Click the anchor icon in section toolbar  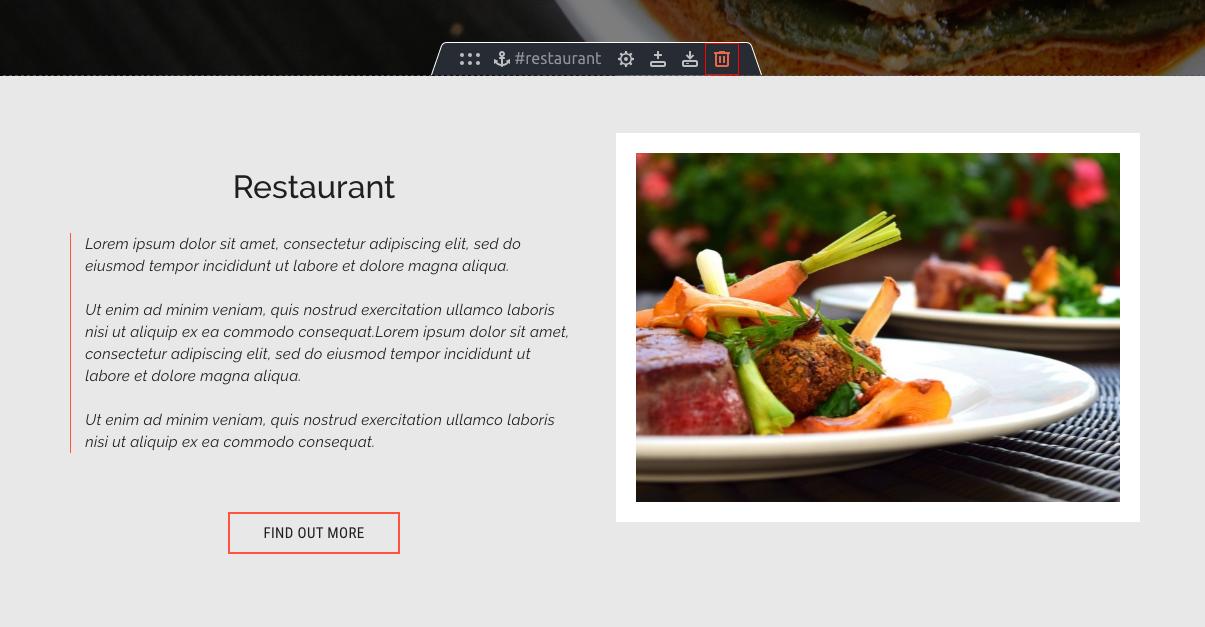[x=502, y=59]
